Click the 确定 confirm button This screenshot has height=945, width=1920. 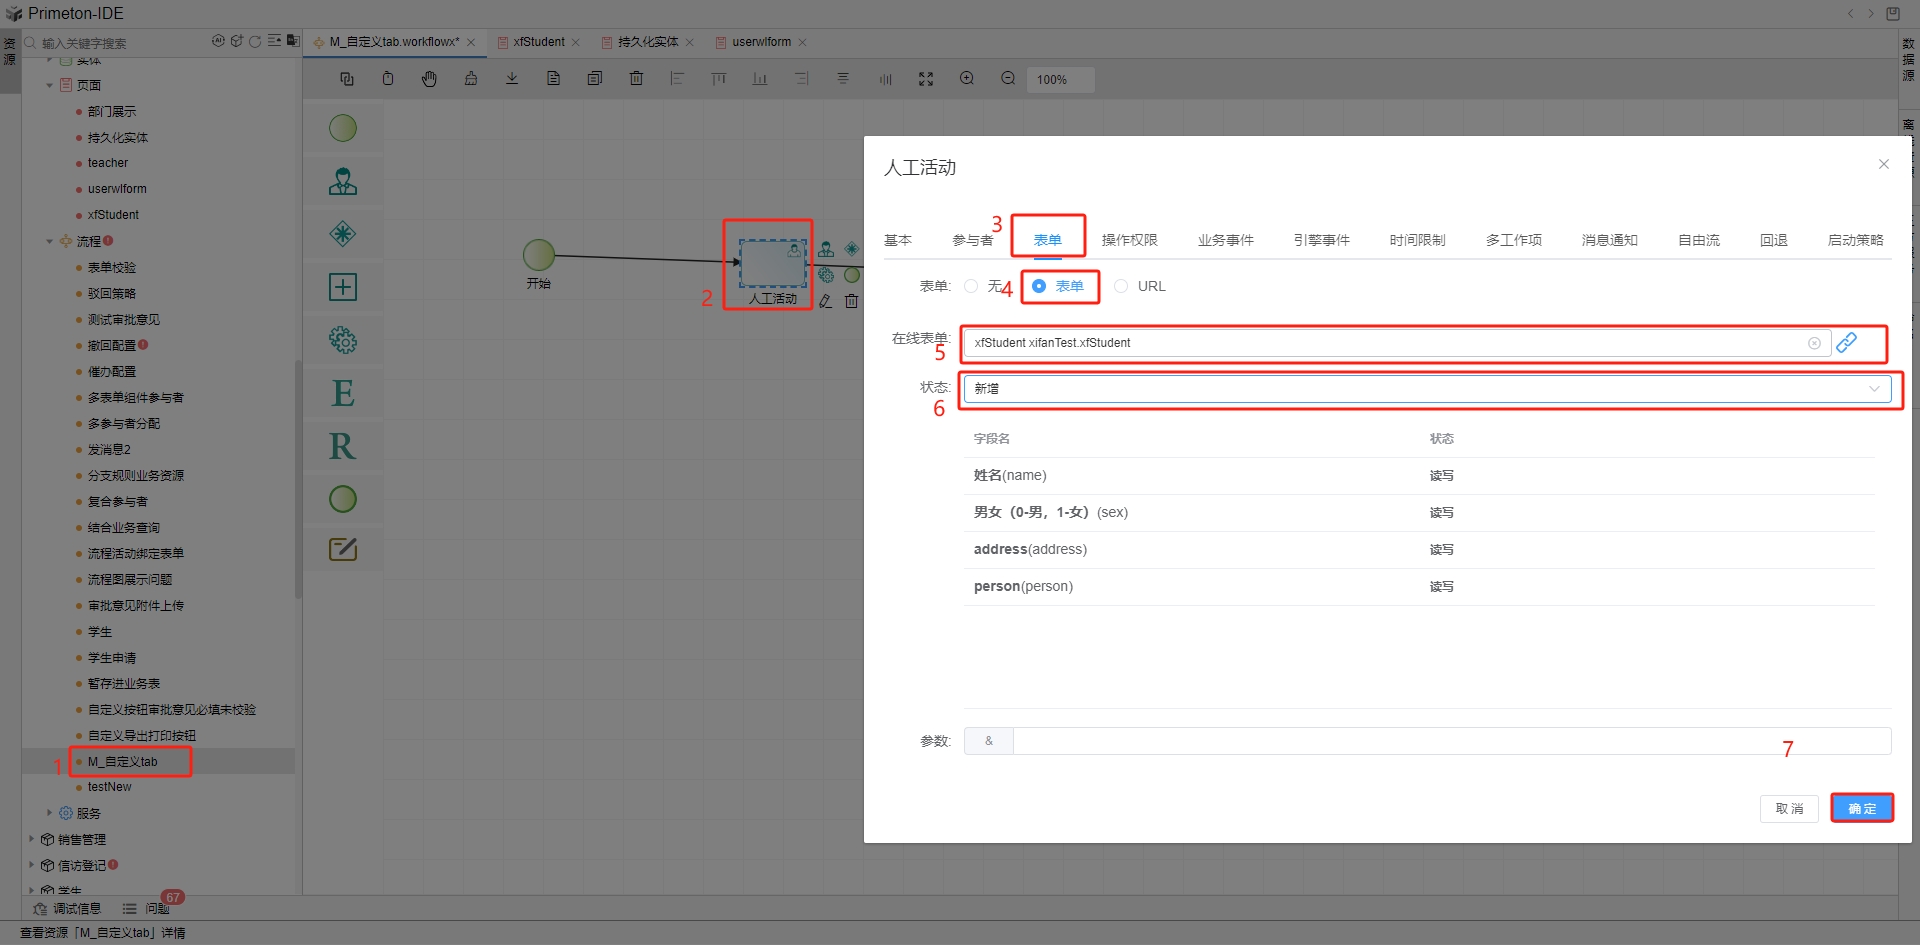coord(1861,808)
